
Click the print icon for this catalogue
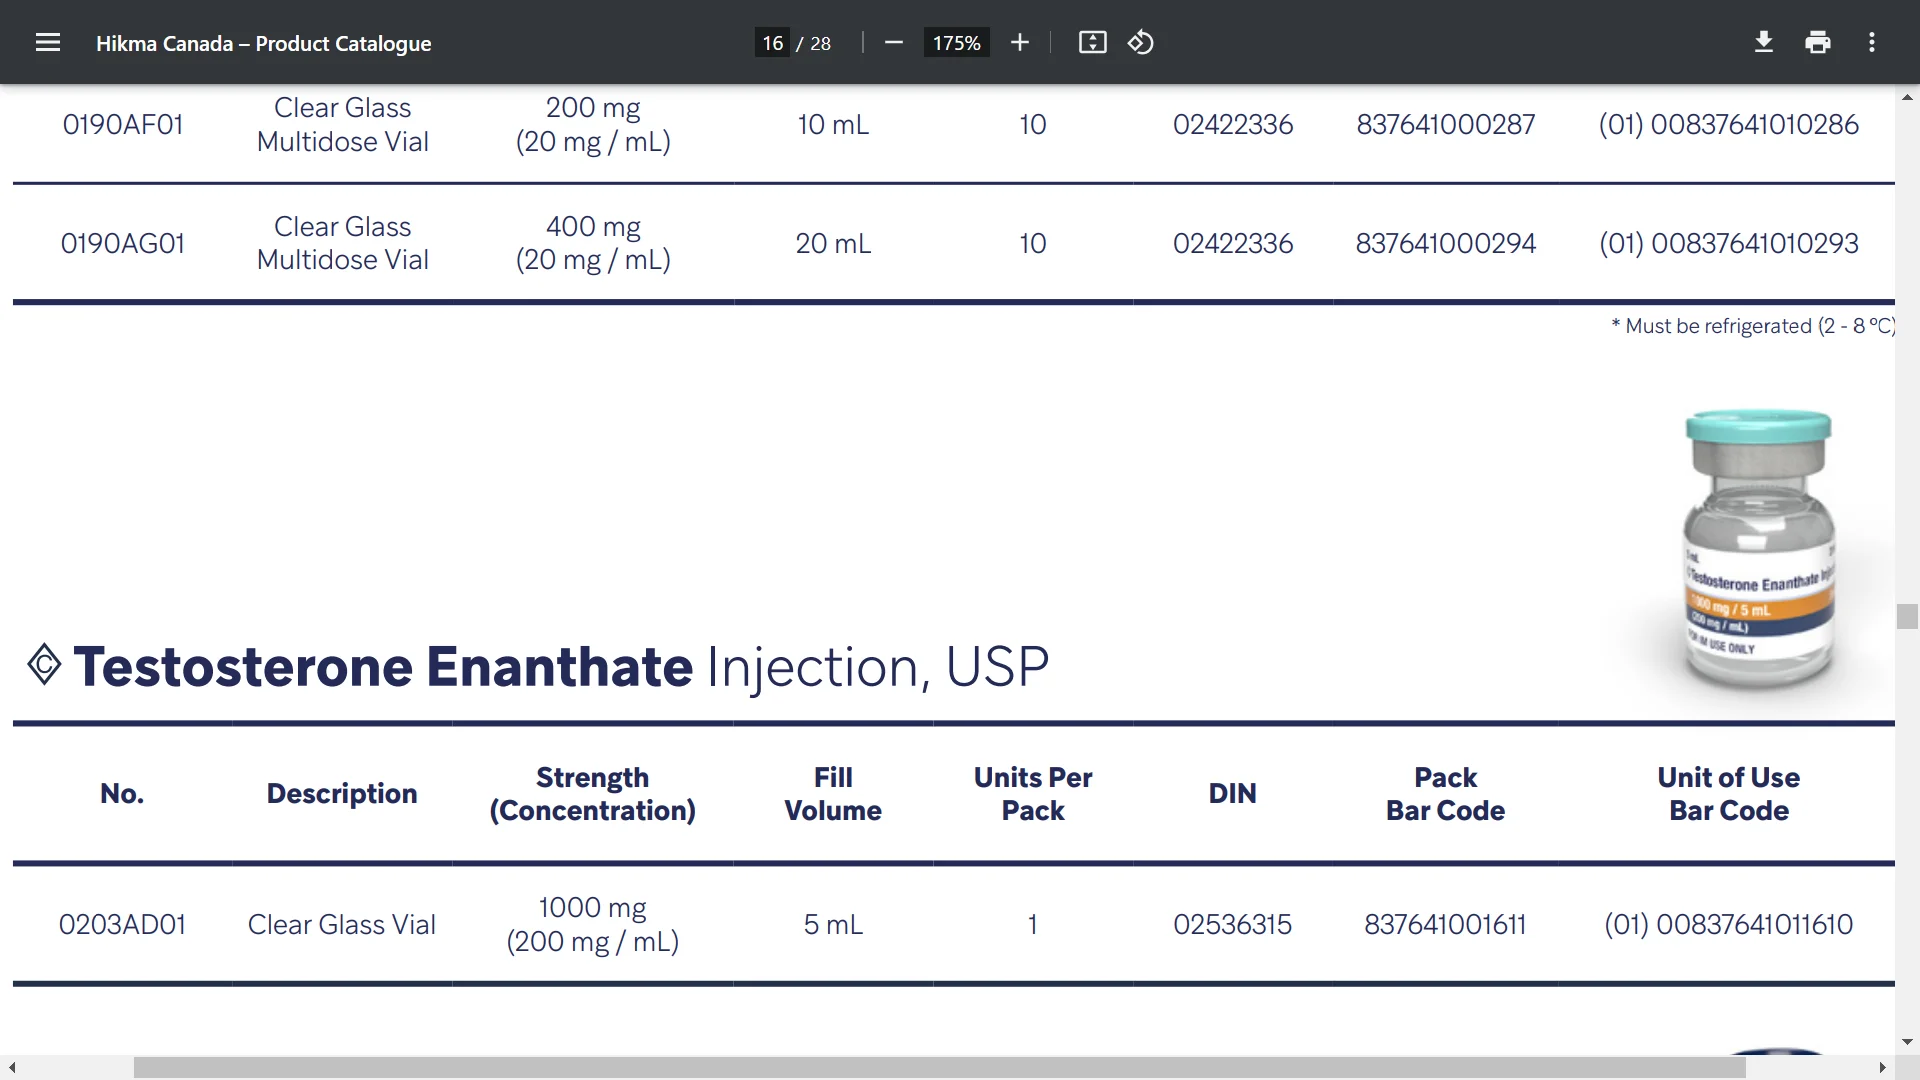coord(1818,42)
